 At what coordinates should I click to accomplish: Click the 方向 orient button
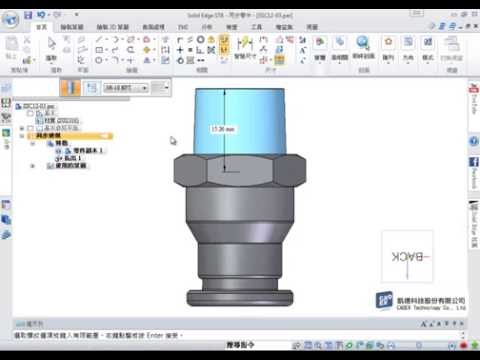pyautogui.click(x=408, y=49)
